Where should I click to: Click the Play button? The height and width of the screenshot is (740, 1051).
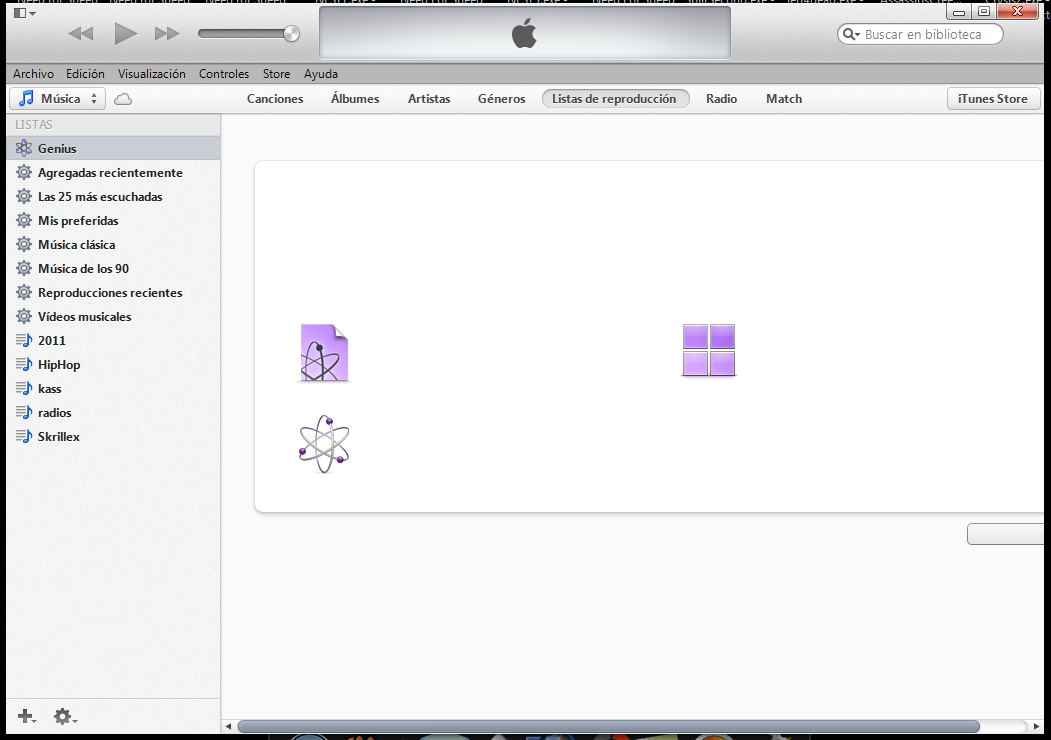pyautogui.click(x=125, y=34)
